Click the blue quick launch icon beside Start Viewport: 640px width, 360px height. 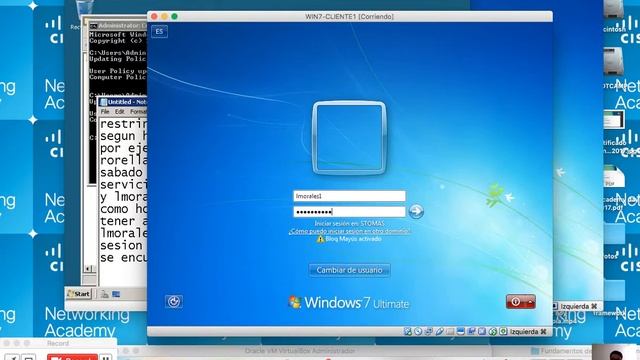pos(116,294)
